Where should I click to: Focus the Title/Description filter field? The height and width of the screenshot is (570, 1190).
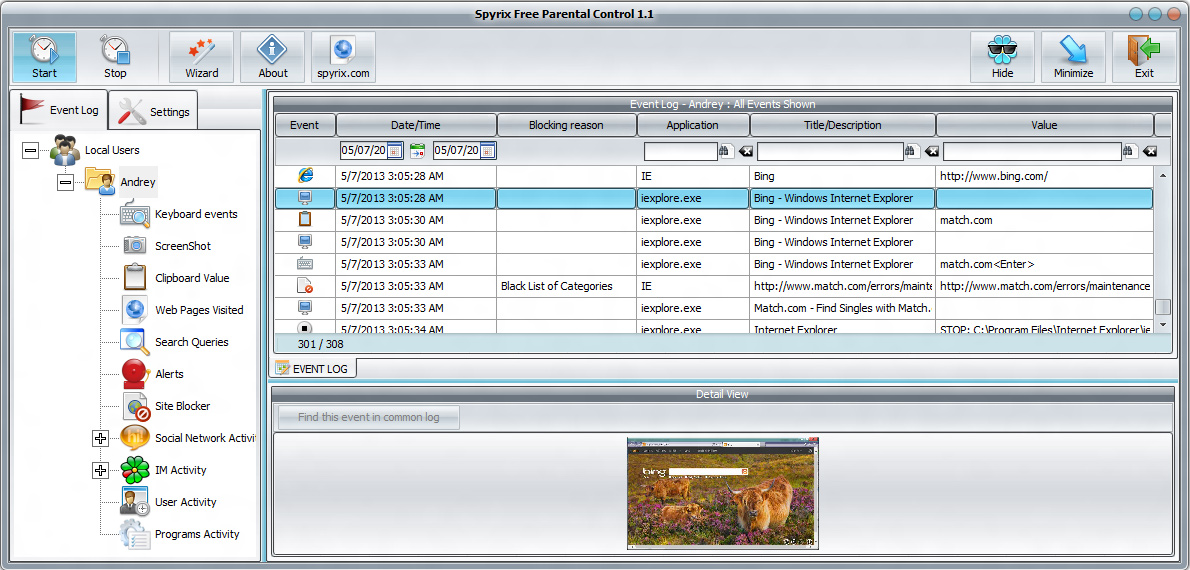[x=830, y=151]
